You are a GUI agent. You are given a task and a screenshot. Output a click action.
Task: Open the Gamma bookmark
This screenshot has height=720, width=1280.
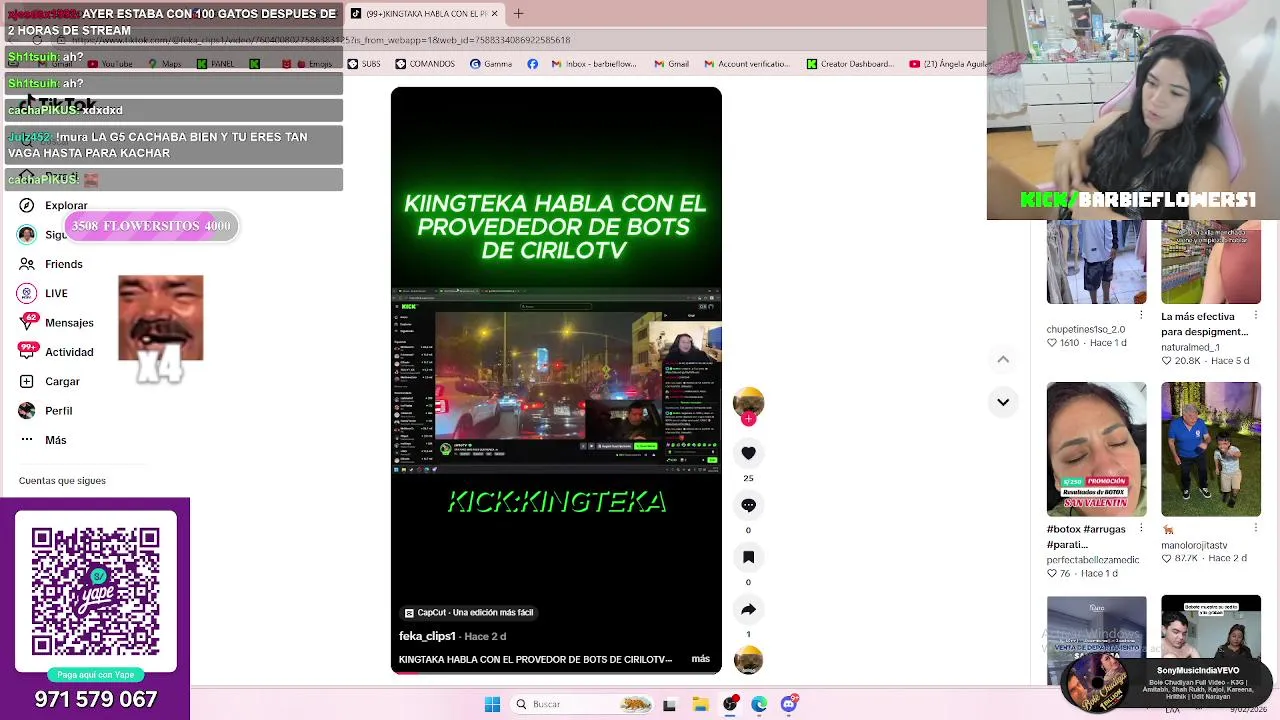coord(490,64)
